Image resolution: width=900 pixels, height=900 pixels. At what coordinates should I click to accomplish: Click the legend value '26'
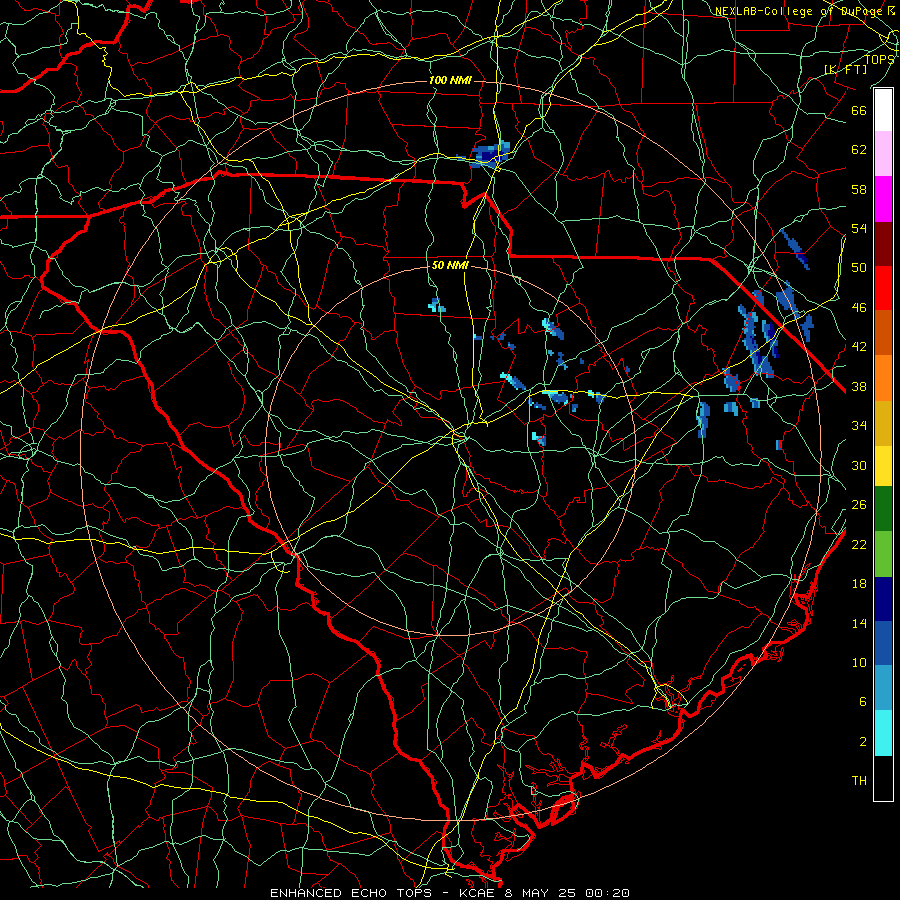(x=859, y=505)
